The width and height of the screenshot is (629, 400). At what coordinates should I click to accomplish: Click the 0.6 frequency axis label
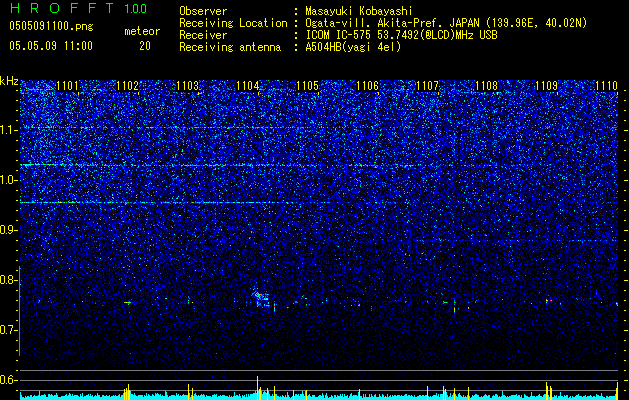click(x=8, y=380)
